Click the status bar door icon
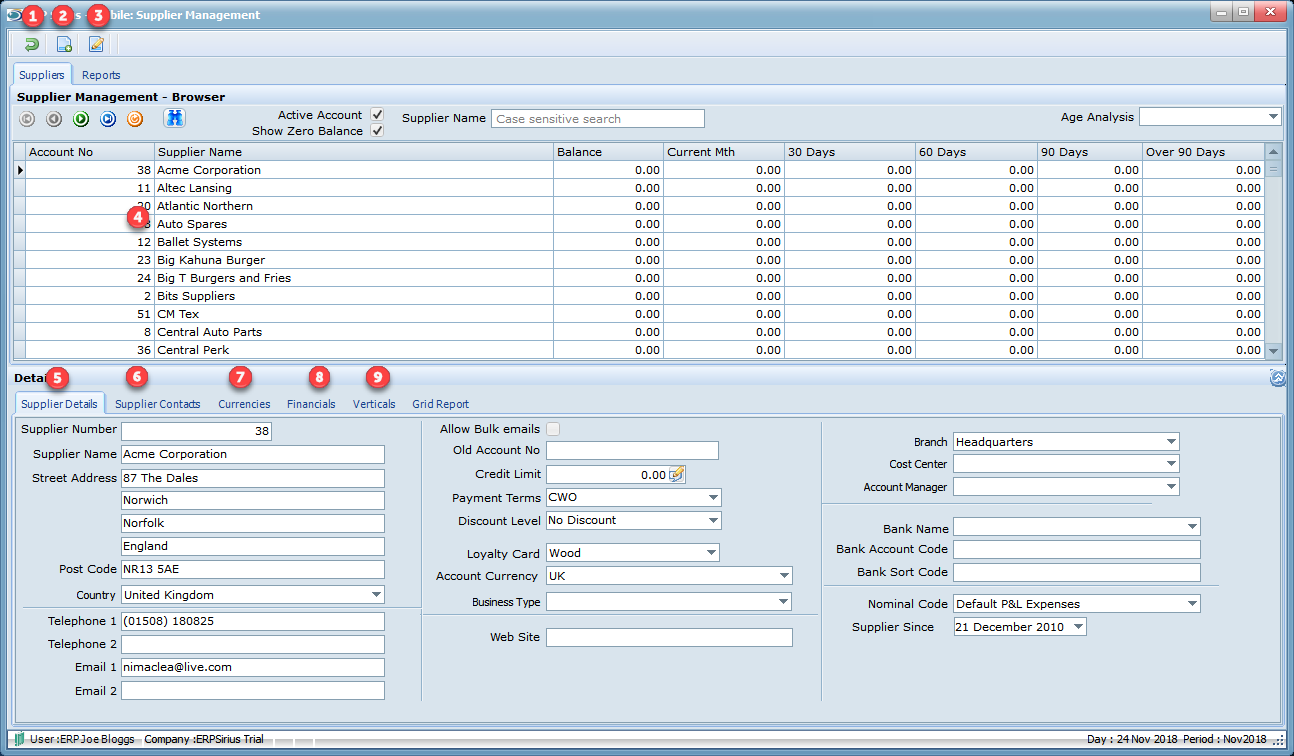 tap(19, 739)
